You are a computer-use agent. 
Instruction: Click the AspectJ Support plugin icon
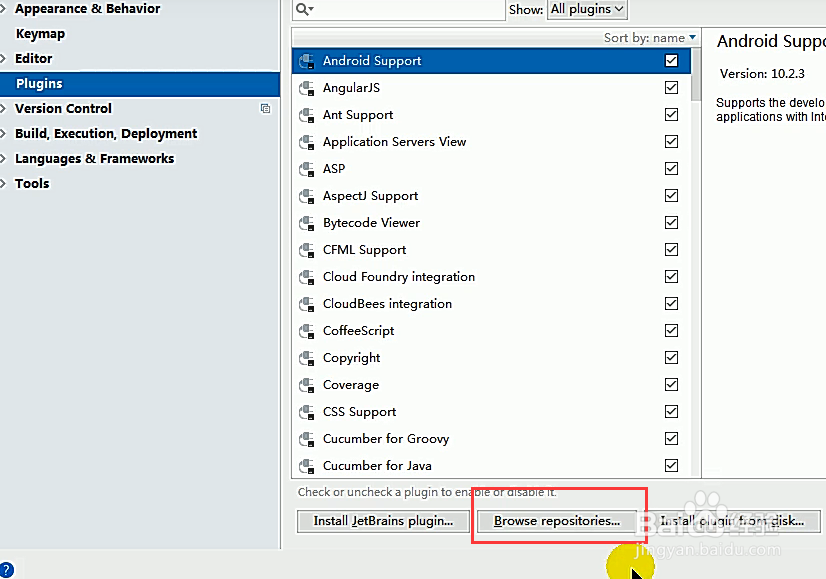pyautogui.click(x=307, y=196)
